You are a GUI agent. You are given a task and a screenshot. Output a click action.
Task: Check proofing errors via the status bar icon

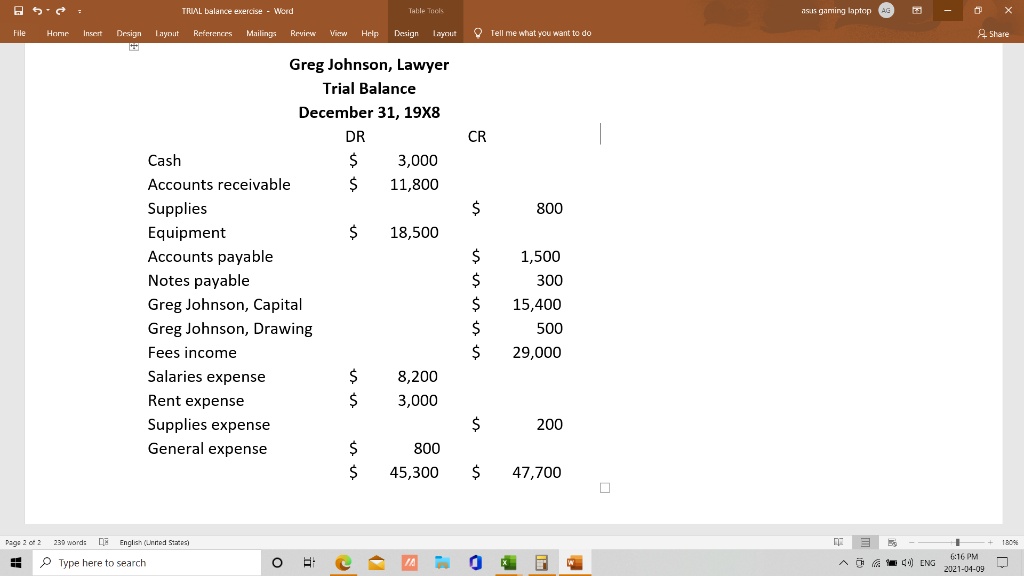(103, 542)
